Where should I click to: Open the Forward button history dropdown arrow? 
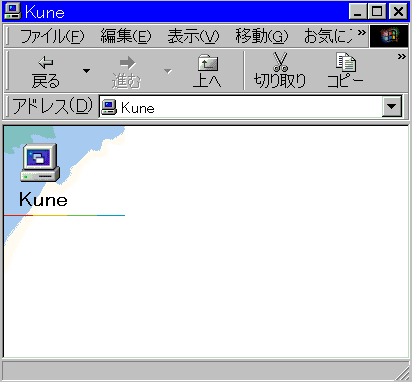pos(168,71)
